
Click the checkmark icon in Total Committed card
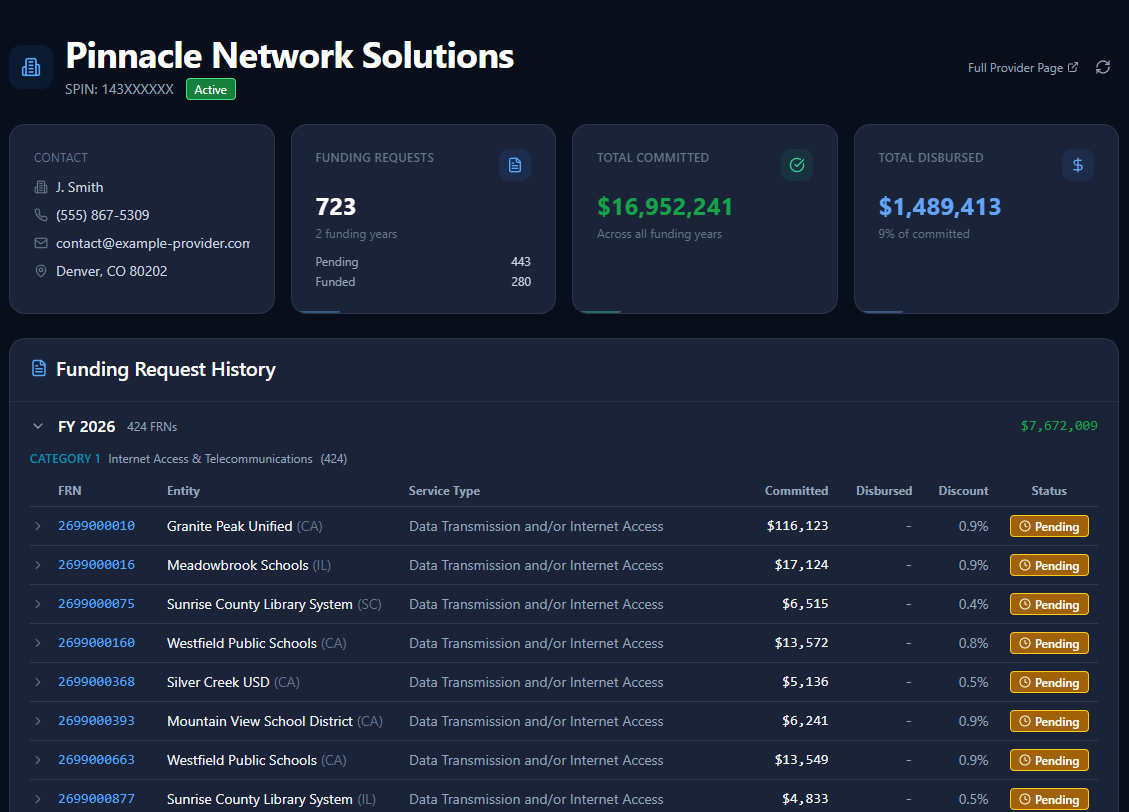pos(797,165)
